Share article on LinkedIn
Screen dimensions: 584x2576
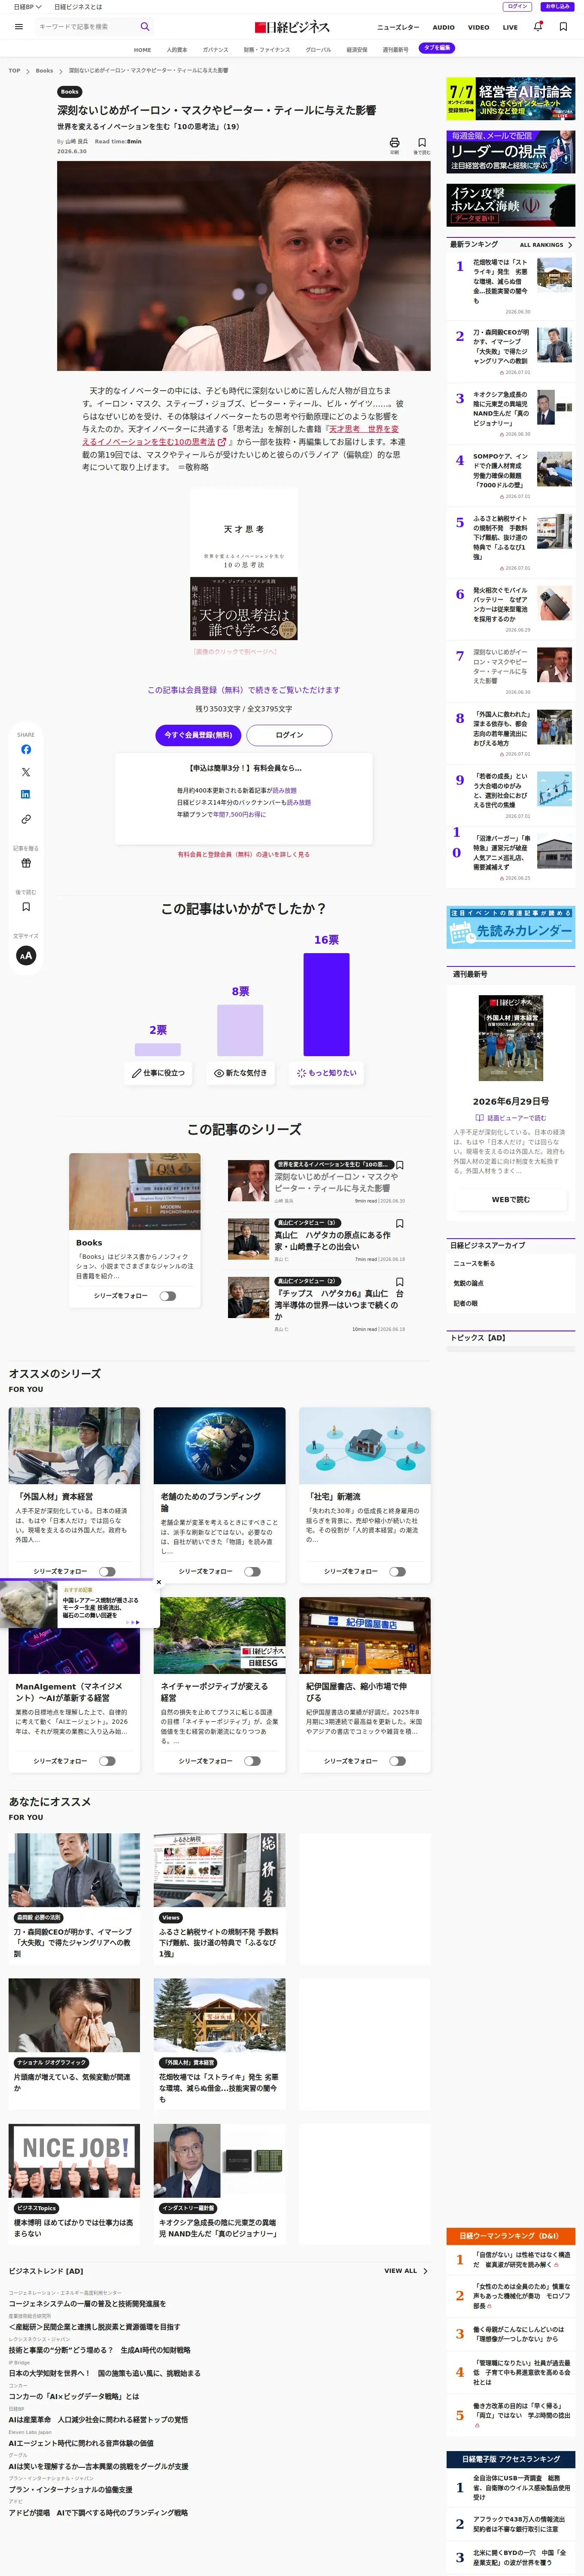click(x=26, y=794)
